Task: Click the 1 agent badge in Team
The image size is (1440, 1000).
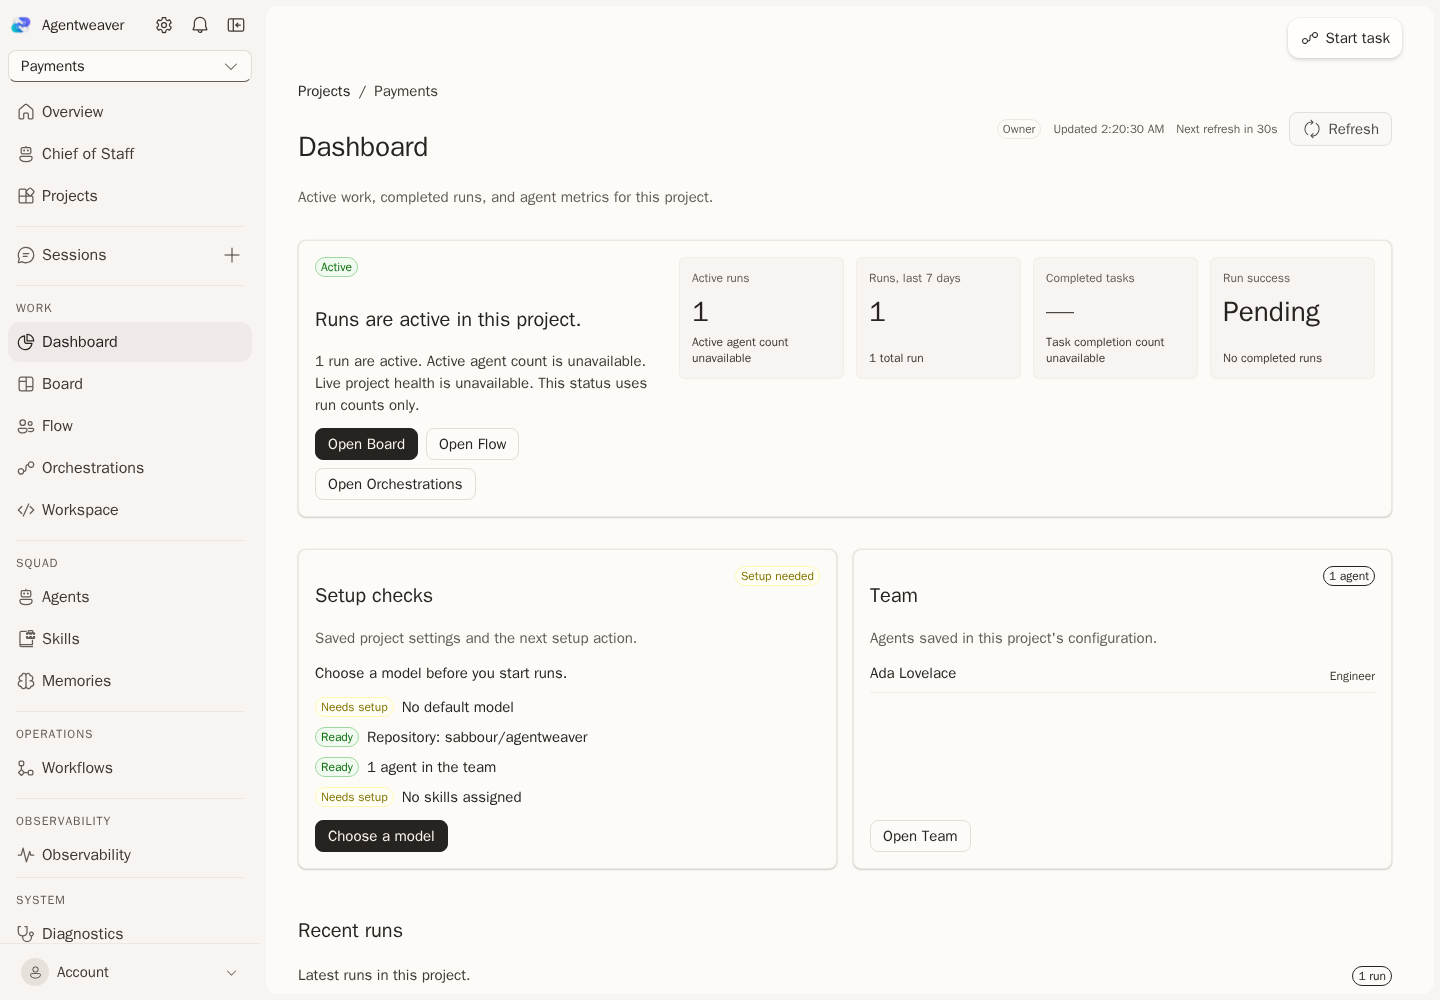Action: pos(1349,576)
